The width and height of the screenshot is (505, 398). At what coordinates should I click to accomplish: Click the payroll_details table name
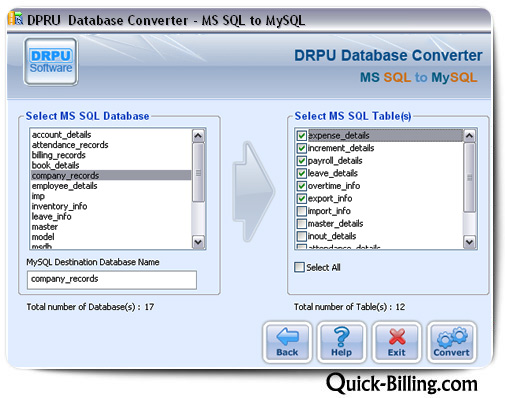(335, 161)
